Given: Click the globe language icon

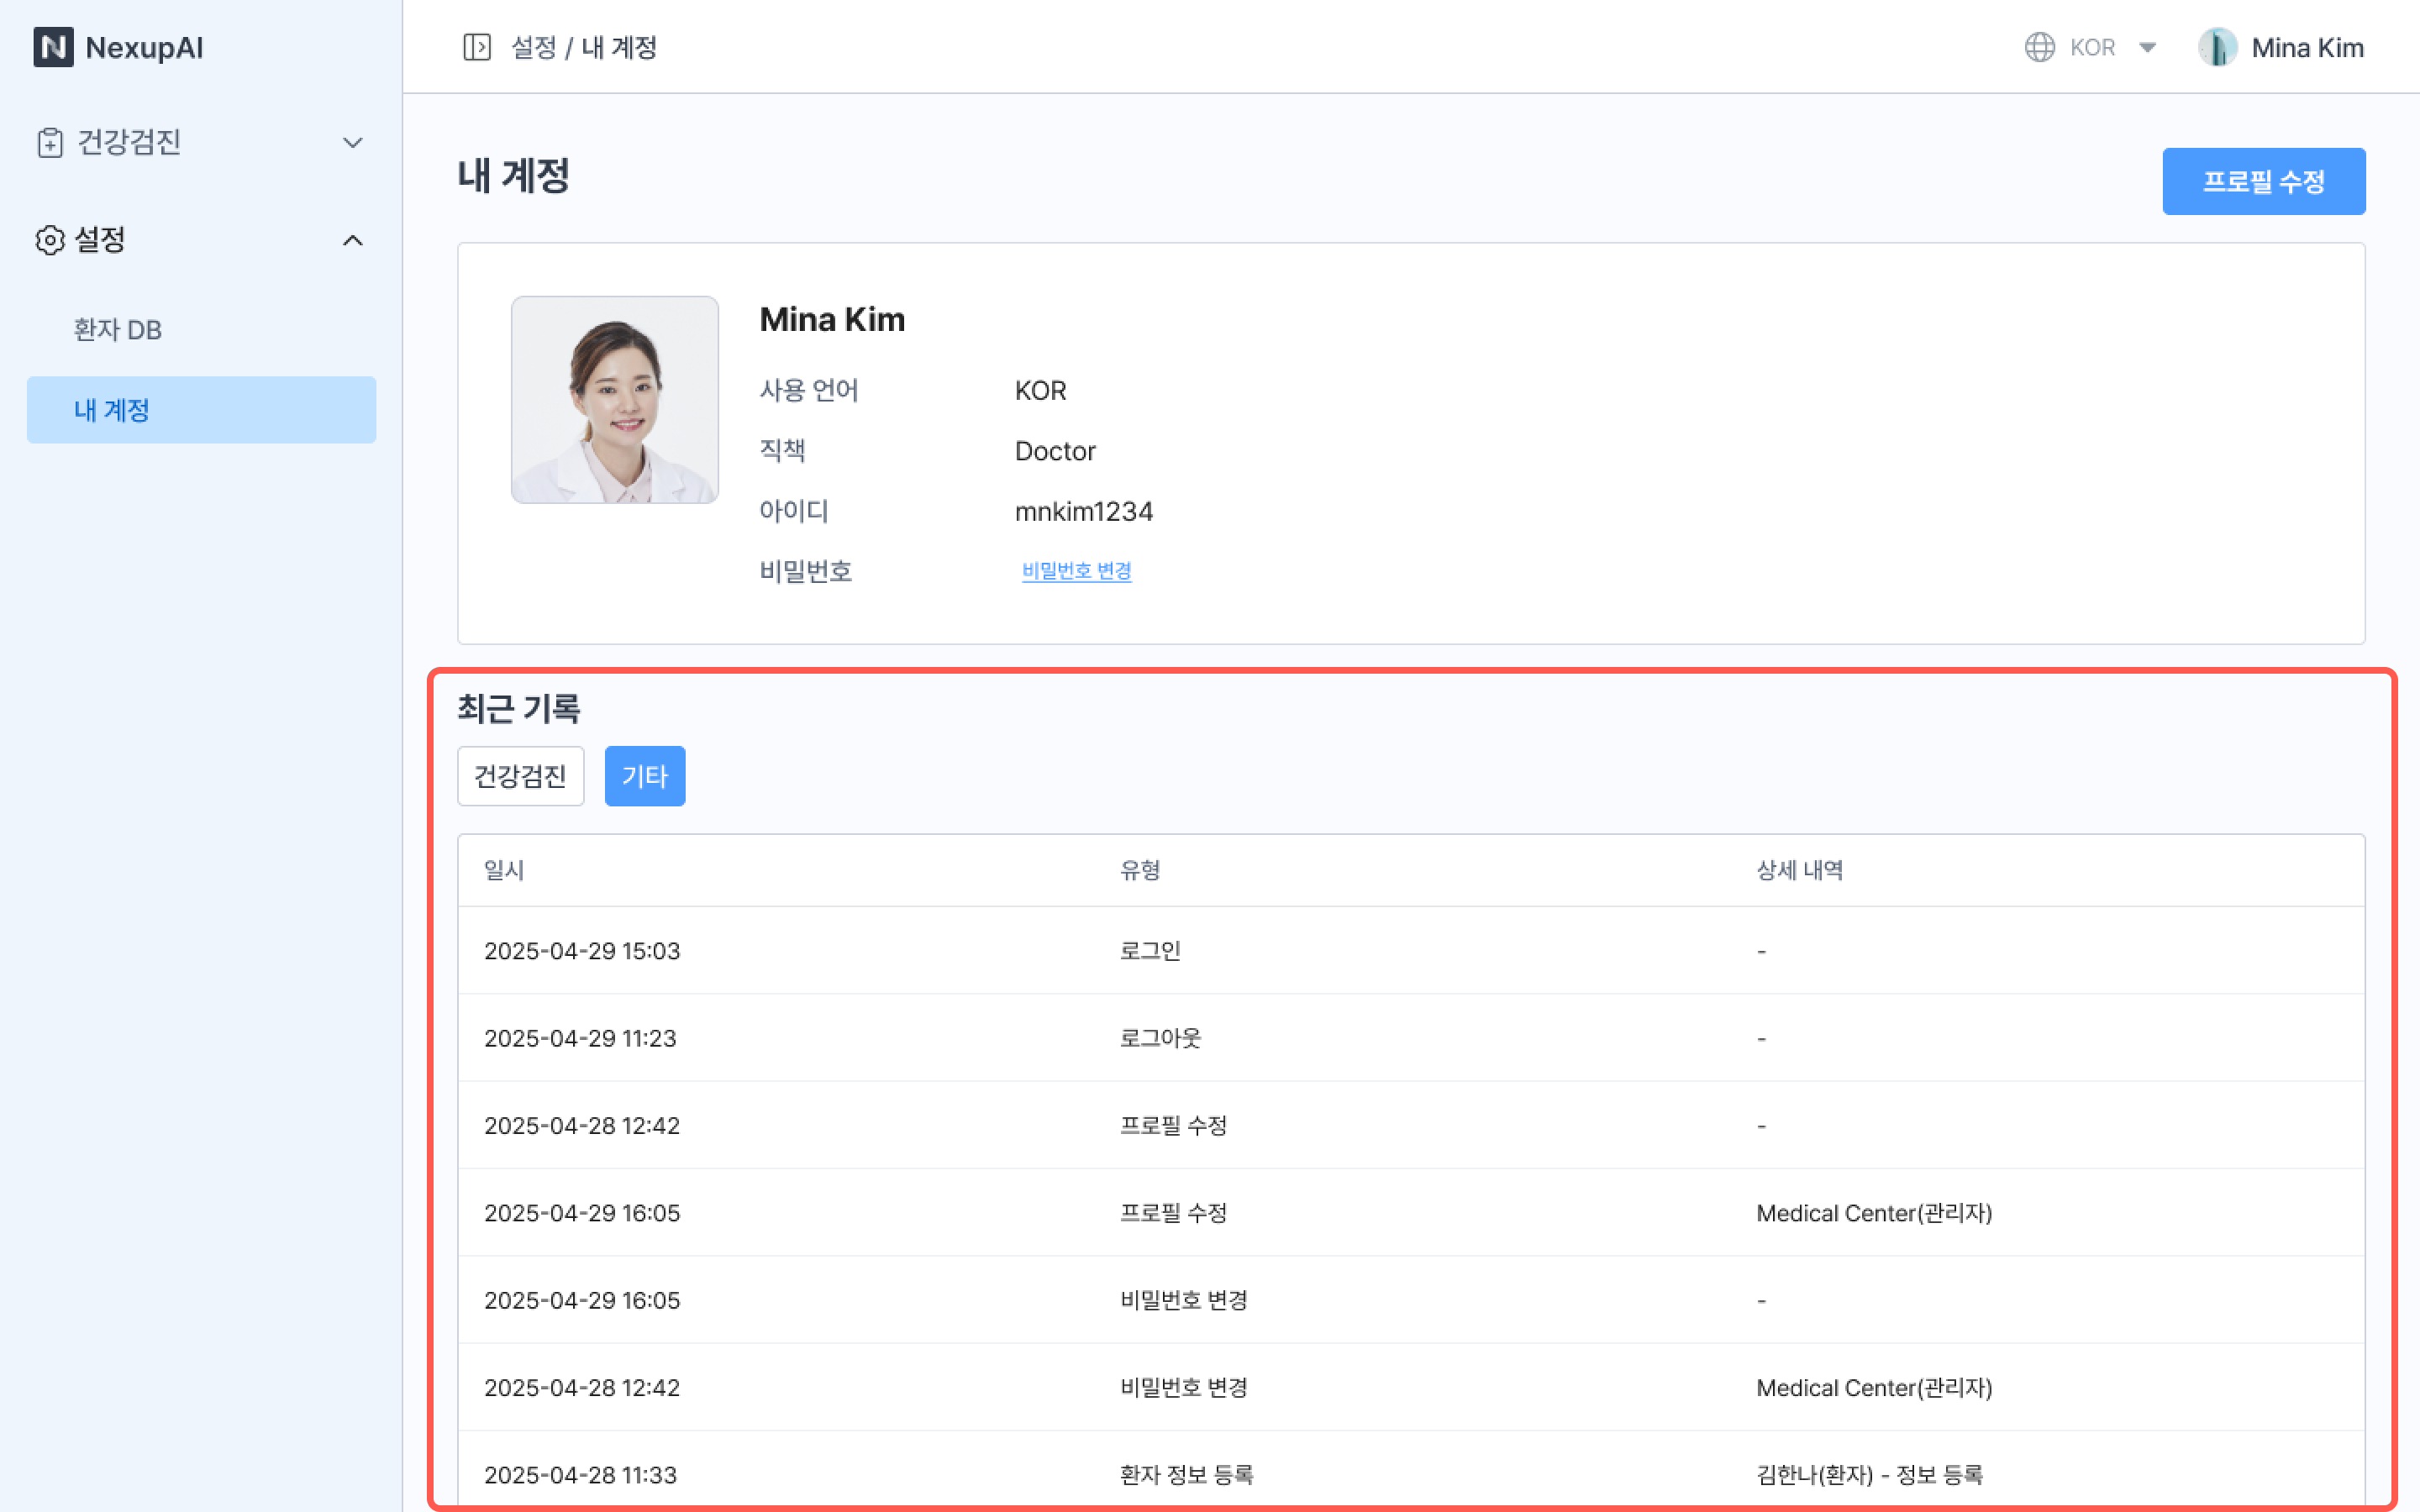Looking at the screenshot, I should coord(2039,47).
